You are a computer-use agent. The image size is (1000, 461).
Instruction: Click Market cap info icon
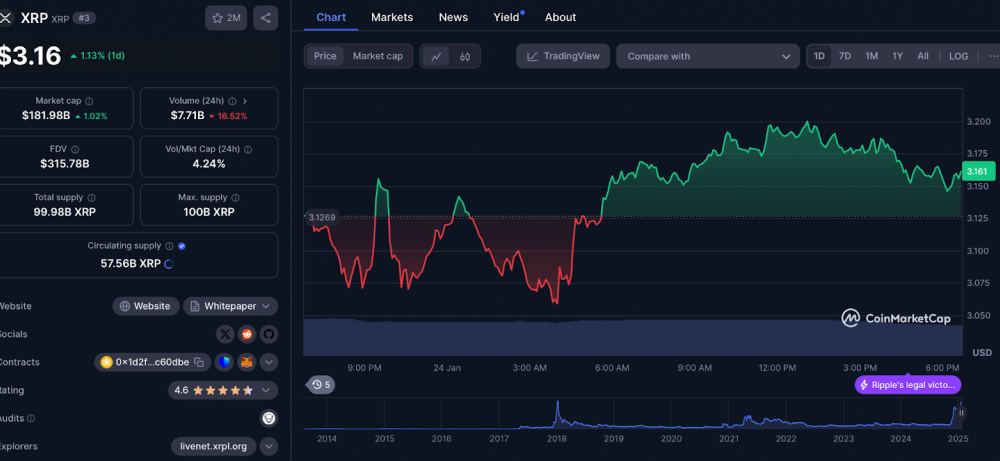[89, 101]
